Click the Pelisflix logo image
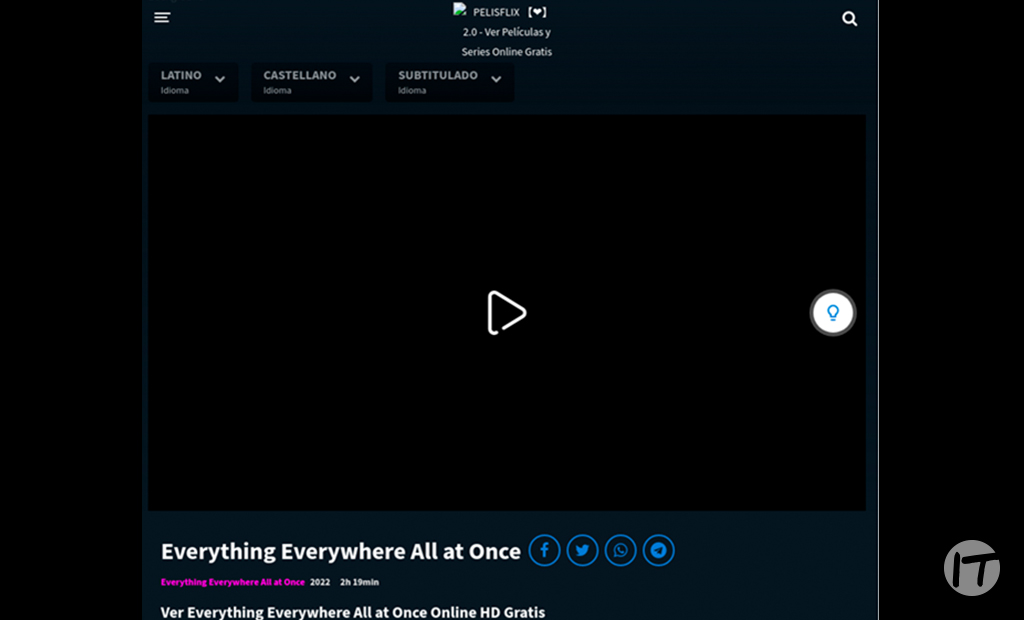1024x620 pixels. 460,10
